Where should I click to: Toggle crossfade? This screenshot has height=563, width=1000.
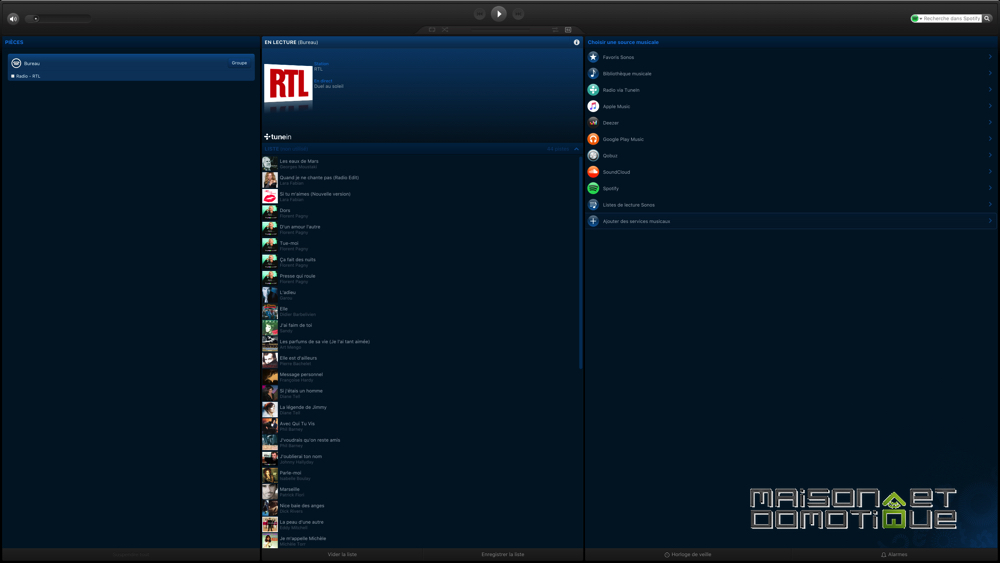point(555,29)
